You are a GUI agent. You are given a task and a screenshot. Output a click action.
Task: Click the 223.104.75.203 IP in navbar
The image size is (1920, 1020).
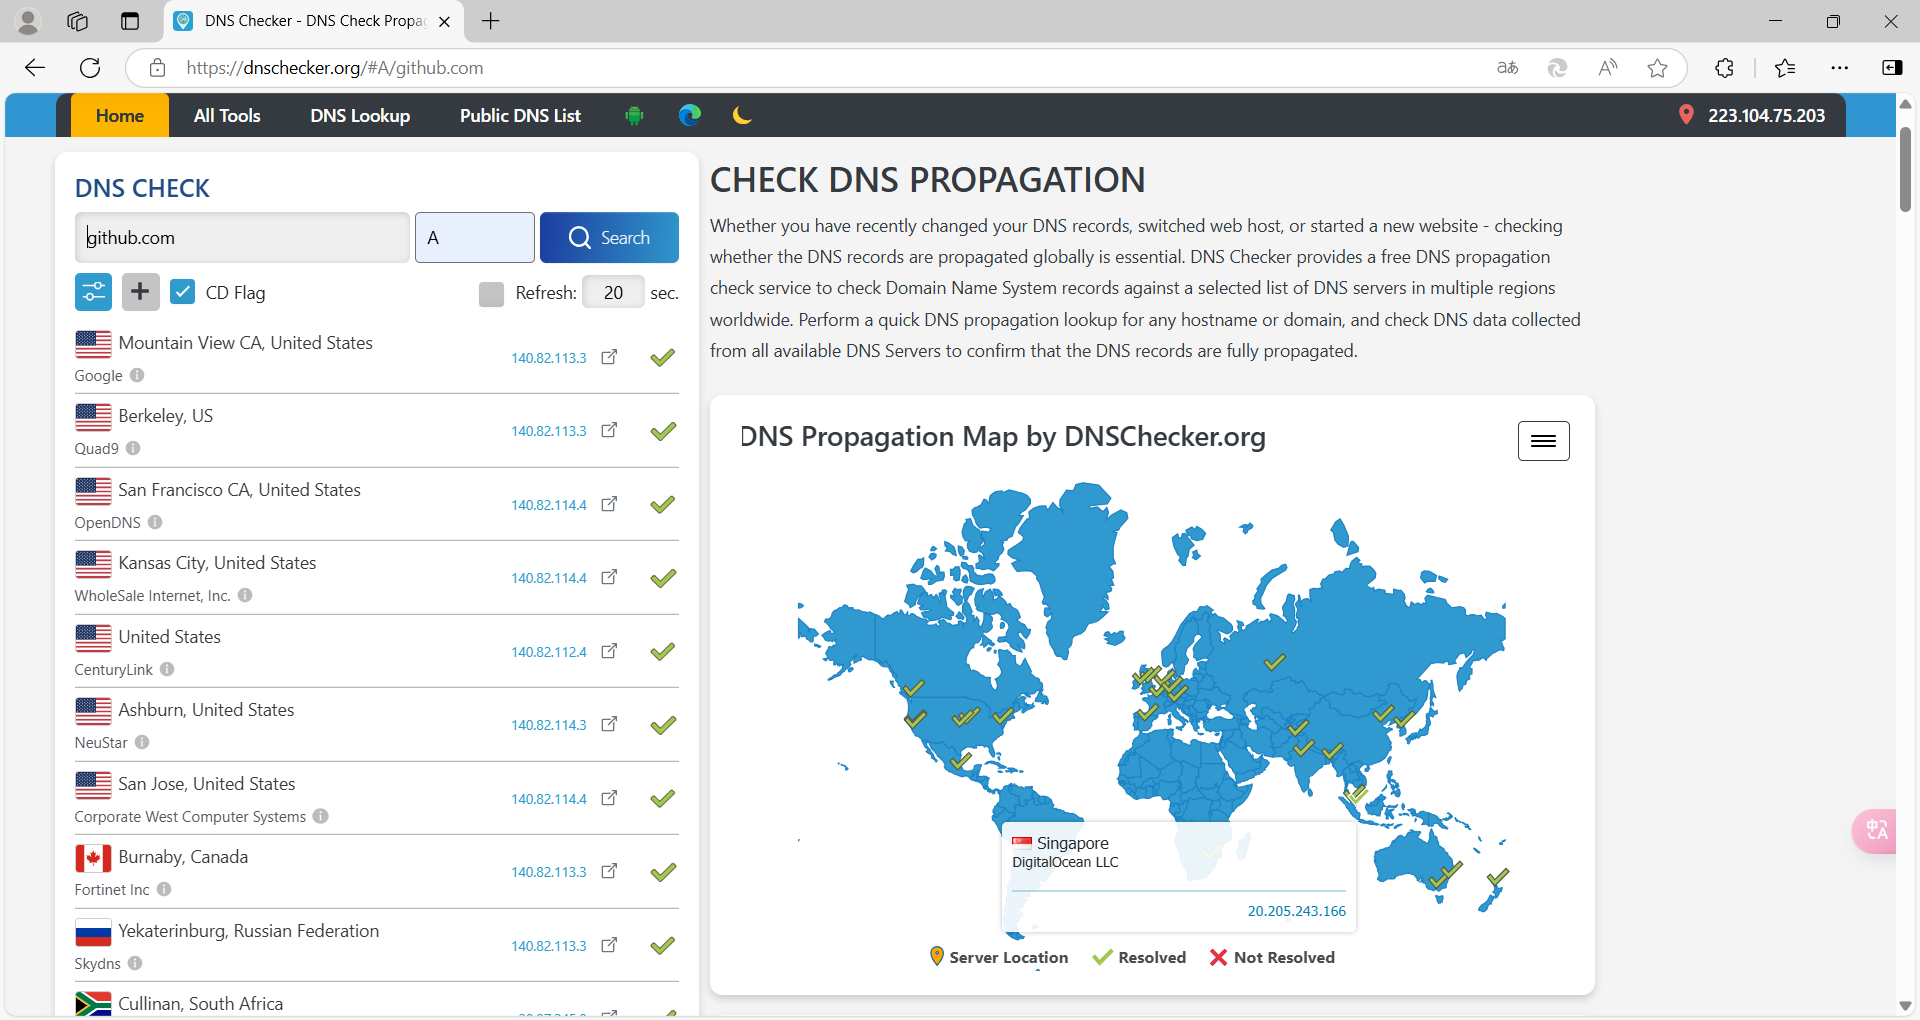[1766, 116]
